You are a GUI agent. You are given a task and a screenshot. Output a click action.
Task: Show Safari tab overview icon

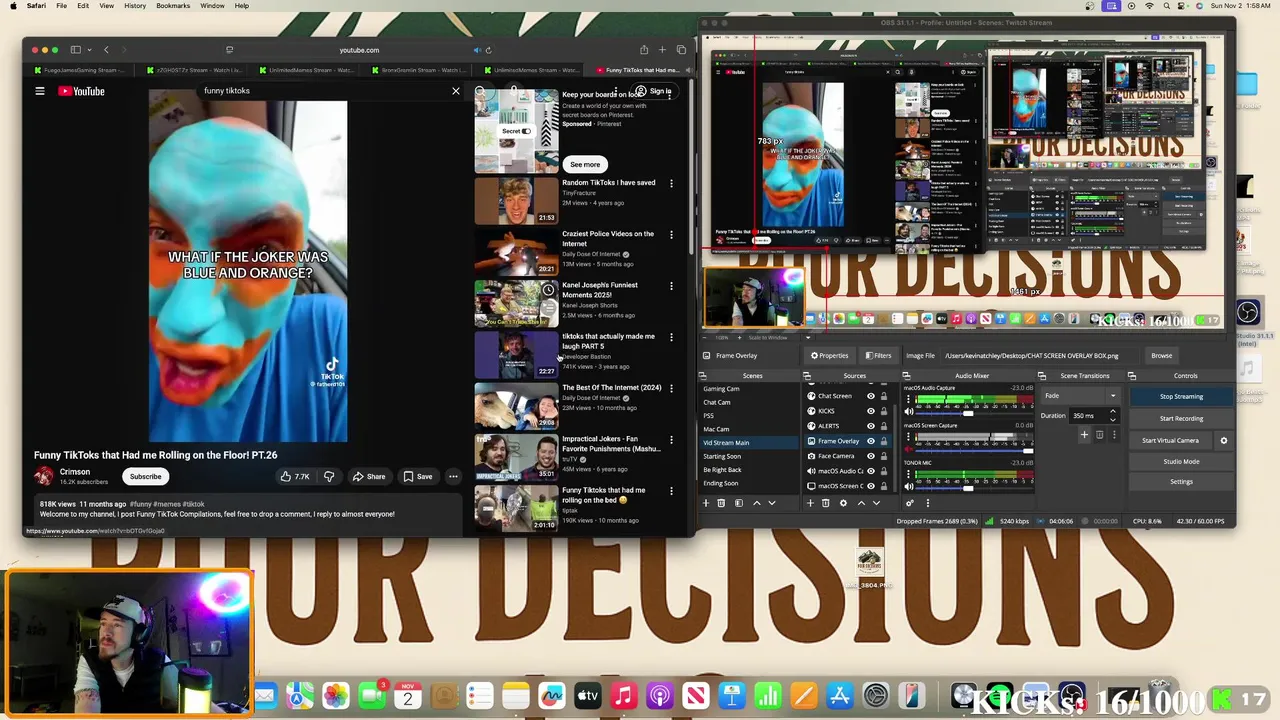tap(681, 50)
